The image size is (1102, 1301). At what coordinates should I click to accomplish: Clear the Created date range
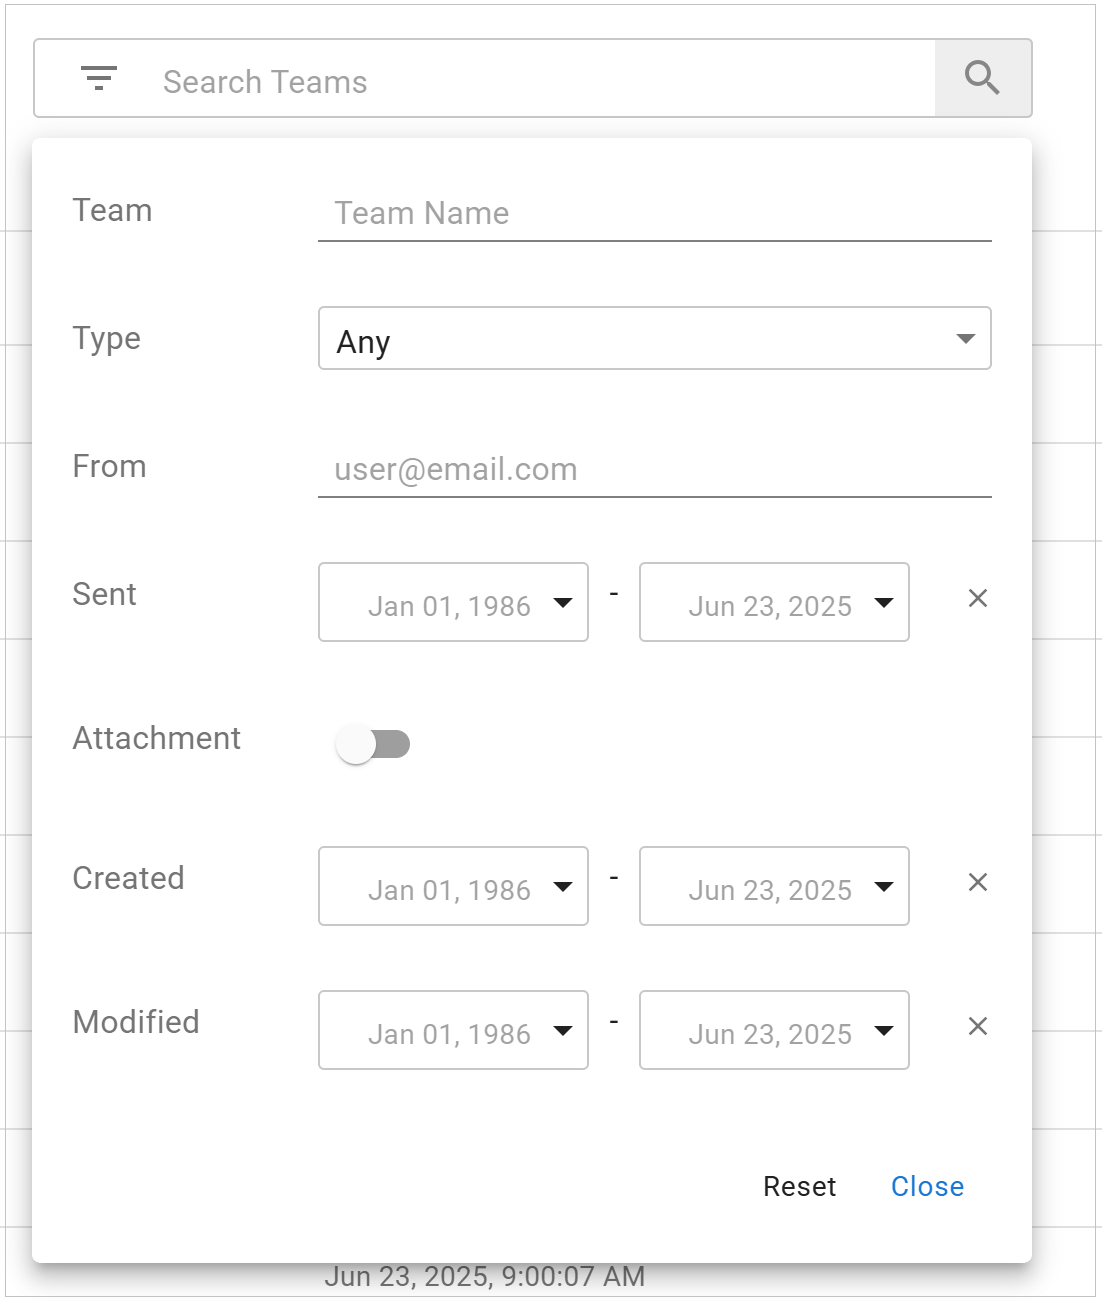pos(978,882)
